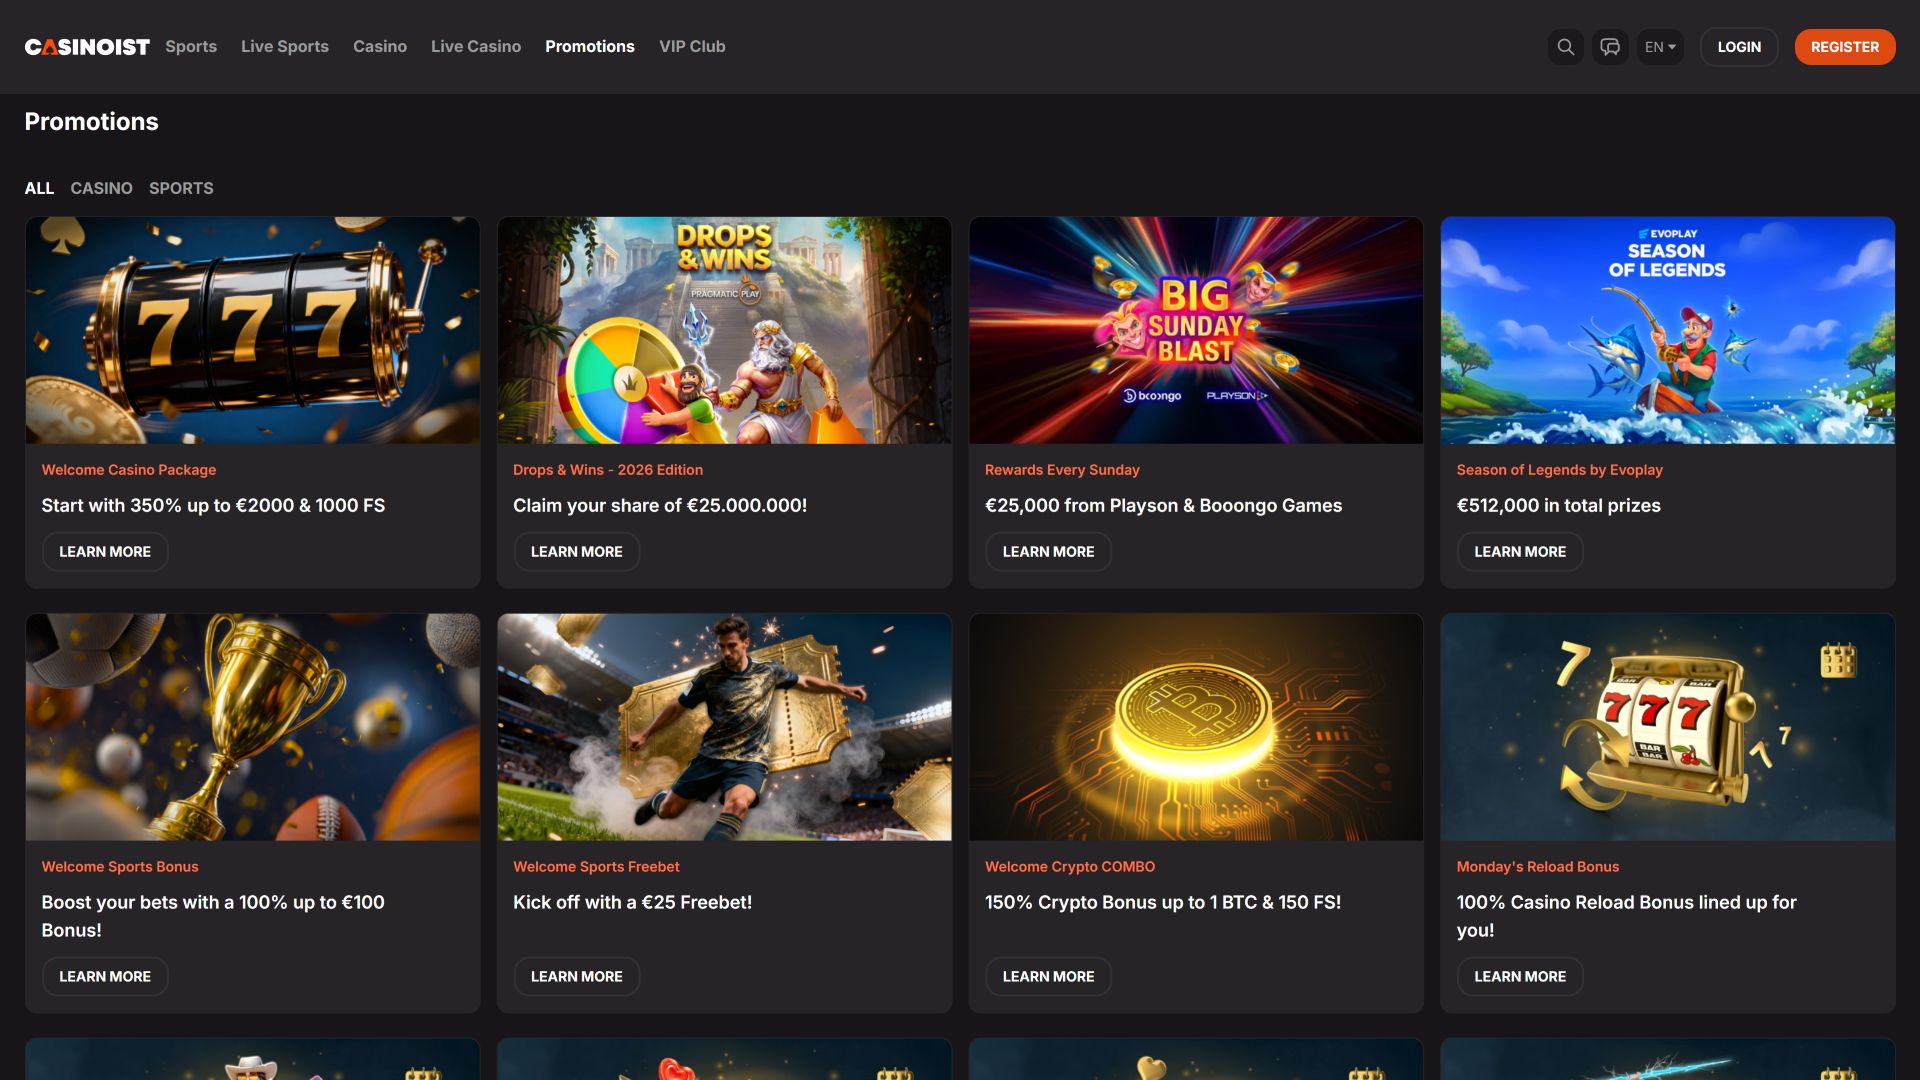Select the ALL promotions filter tab

[x=39, y=188]
